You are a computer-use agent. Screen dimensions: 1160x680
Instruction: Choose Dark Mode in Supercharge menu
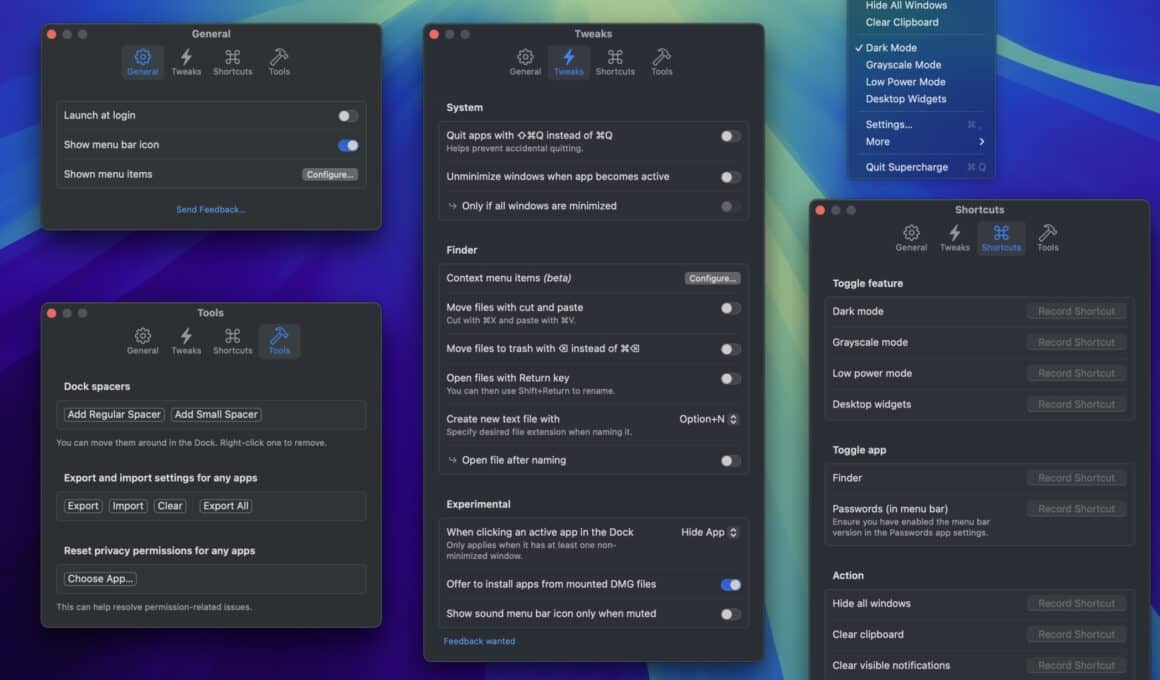click(x=922, y=47)
